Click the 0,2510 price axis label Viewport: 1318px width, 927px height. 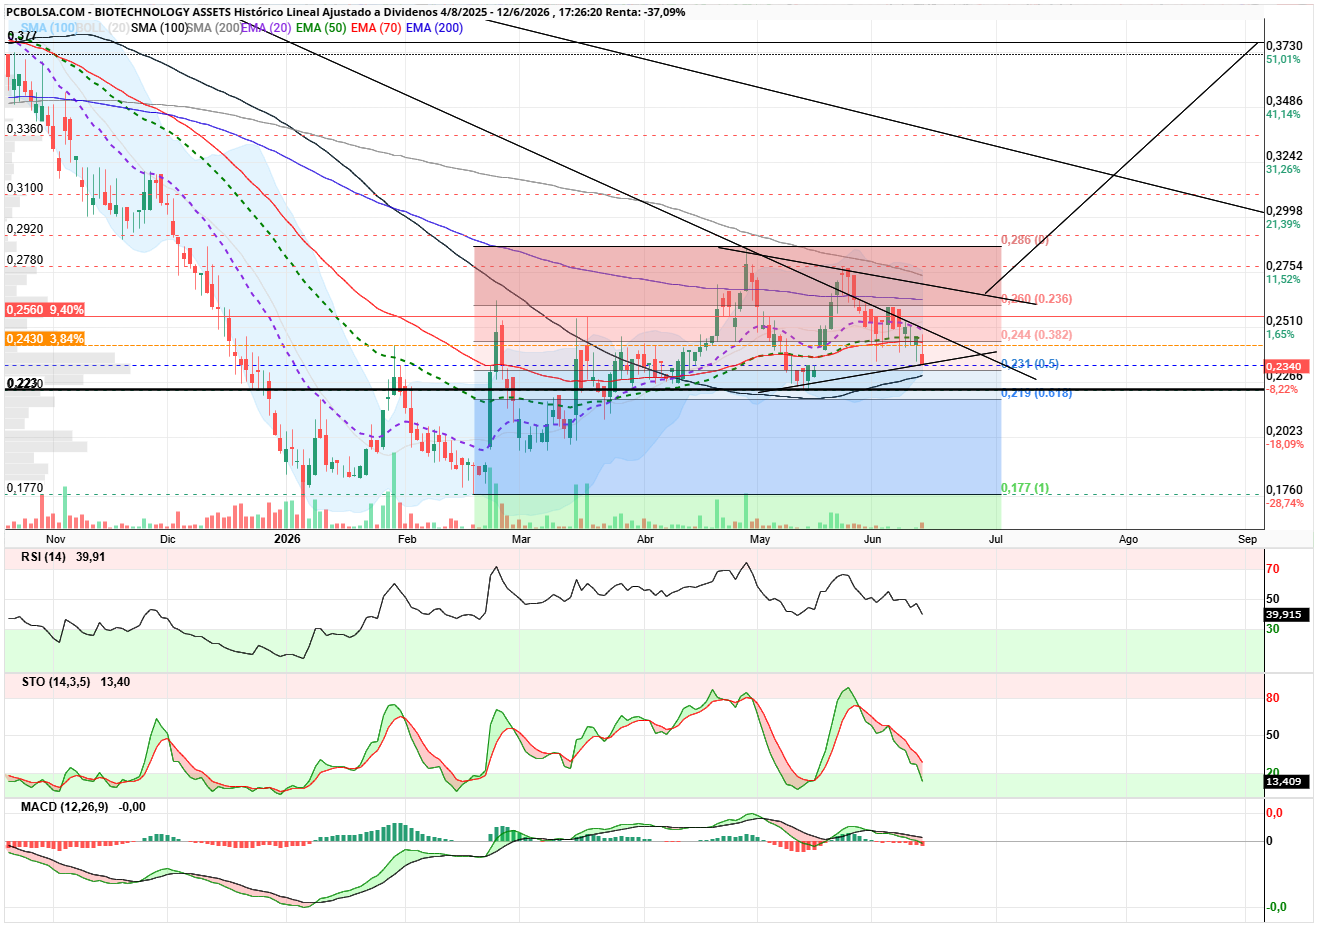coord(1284,321)
